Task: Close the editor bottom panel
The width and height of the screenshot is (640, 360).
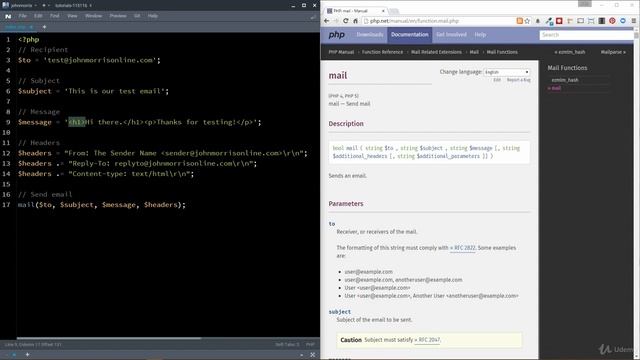Action: tap(313, 355)
